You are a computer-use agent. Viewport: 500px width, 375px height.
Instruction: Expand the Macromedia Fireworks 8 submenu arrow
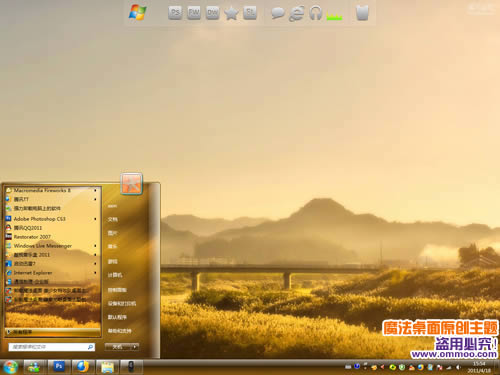[95, 190]
